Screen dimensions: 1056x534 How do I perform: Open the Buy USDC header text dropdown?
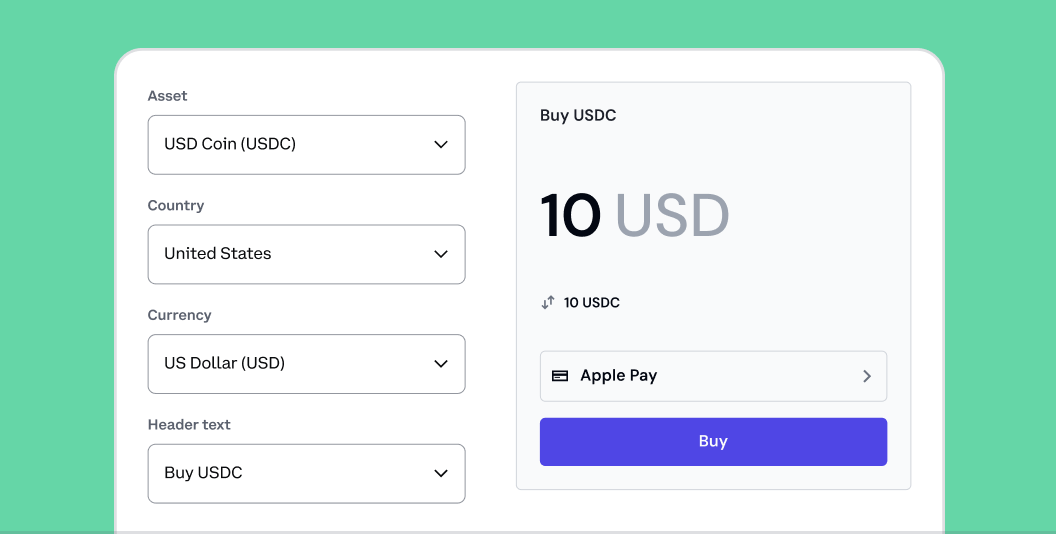click(x=306, y=473)
